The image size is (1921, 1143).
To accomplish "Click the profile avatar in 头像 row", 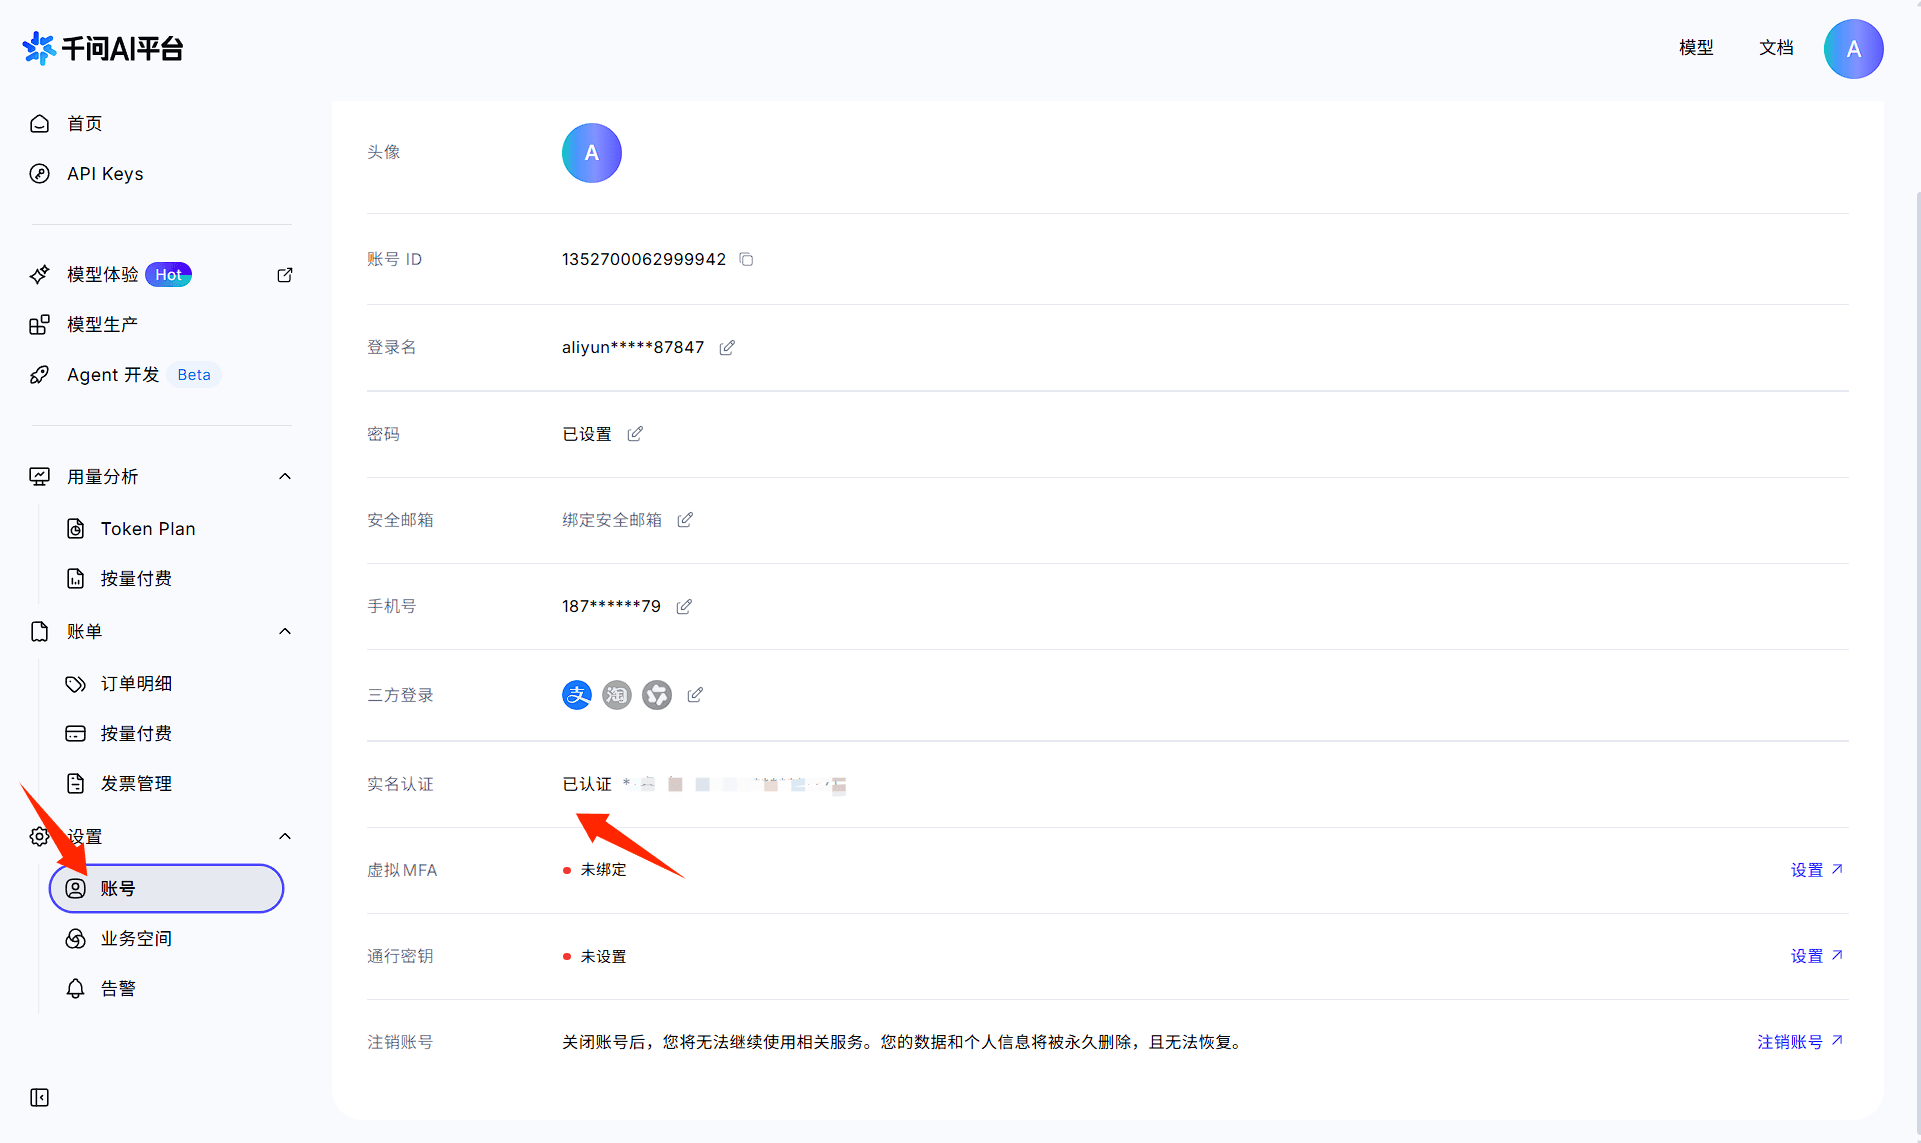I will (592, 153).
